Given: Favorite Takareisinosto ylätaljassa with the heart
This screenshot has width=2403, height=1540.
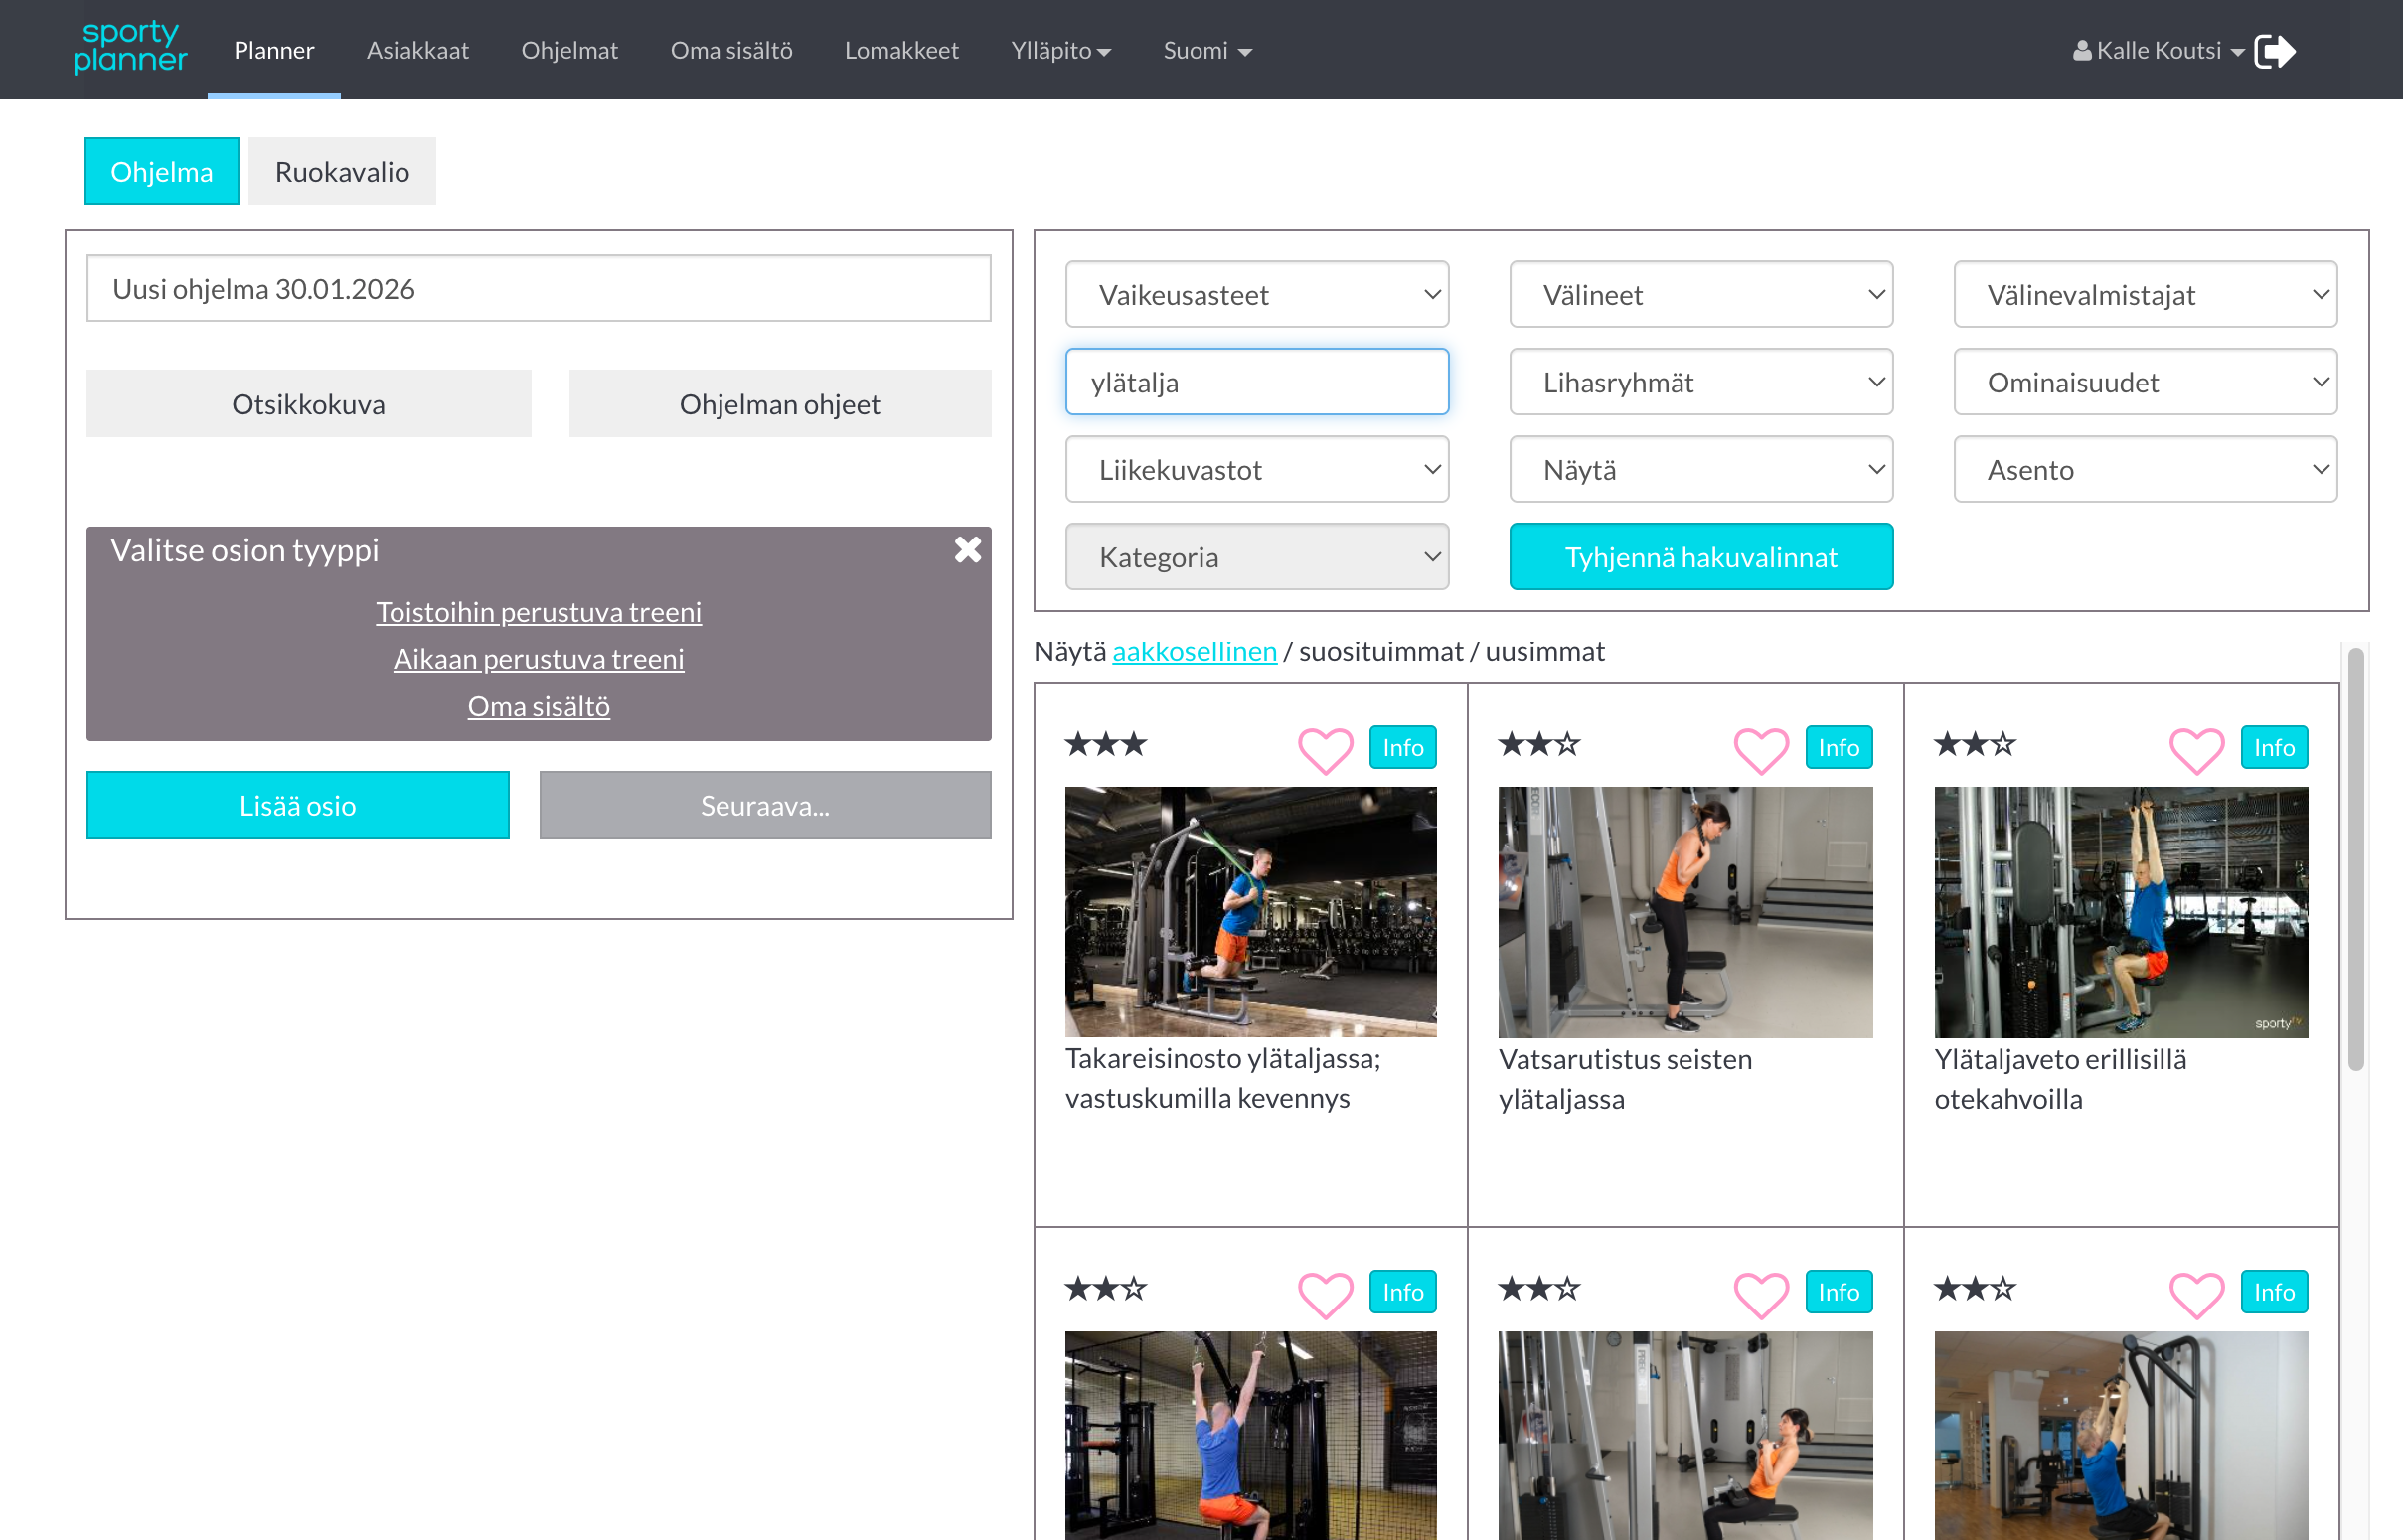Looking at the screenshot, I should [1325, 750].
